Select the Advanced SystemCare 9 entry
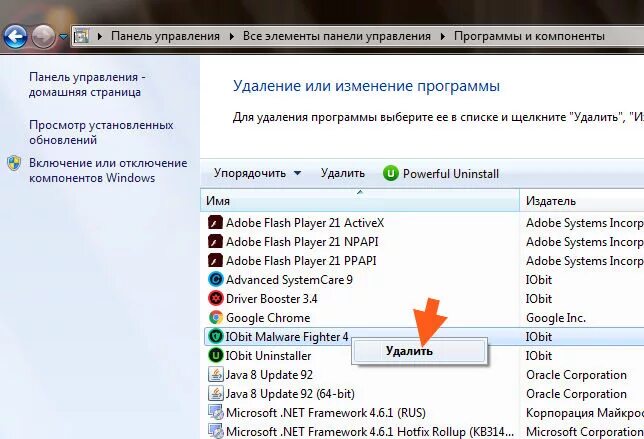 (x=289, y=280)
